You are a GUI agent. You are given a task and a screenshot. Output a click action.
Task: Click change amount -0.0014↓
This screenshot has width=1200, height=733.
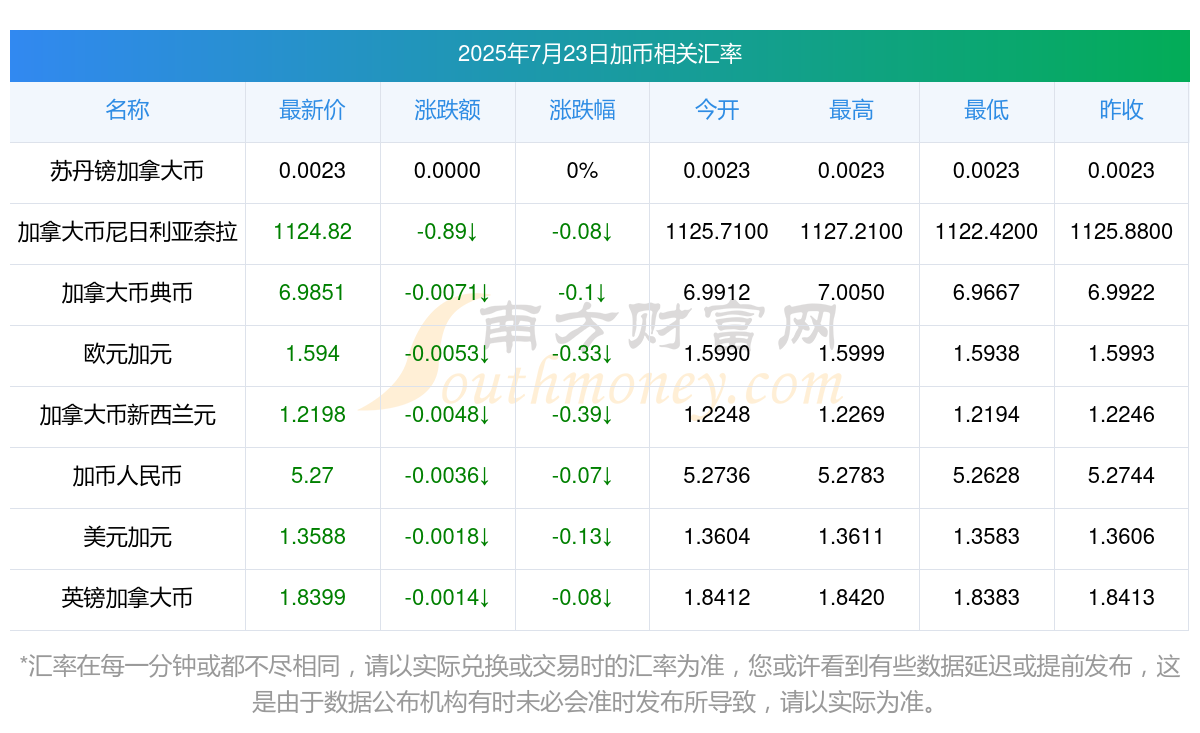pos(447,598)
